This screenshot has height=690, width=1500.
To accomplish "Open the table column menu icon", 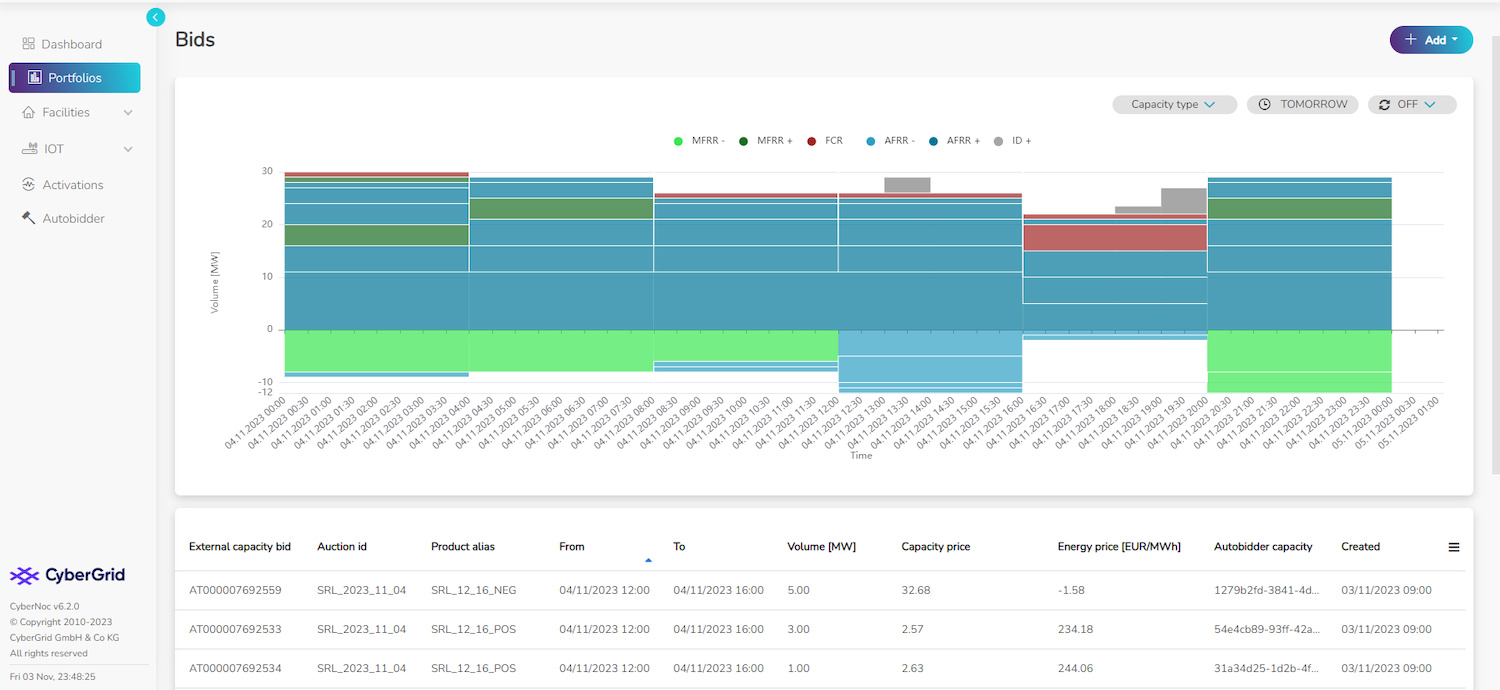I will pyautogui.click(x=1454, y=547).
